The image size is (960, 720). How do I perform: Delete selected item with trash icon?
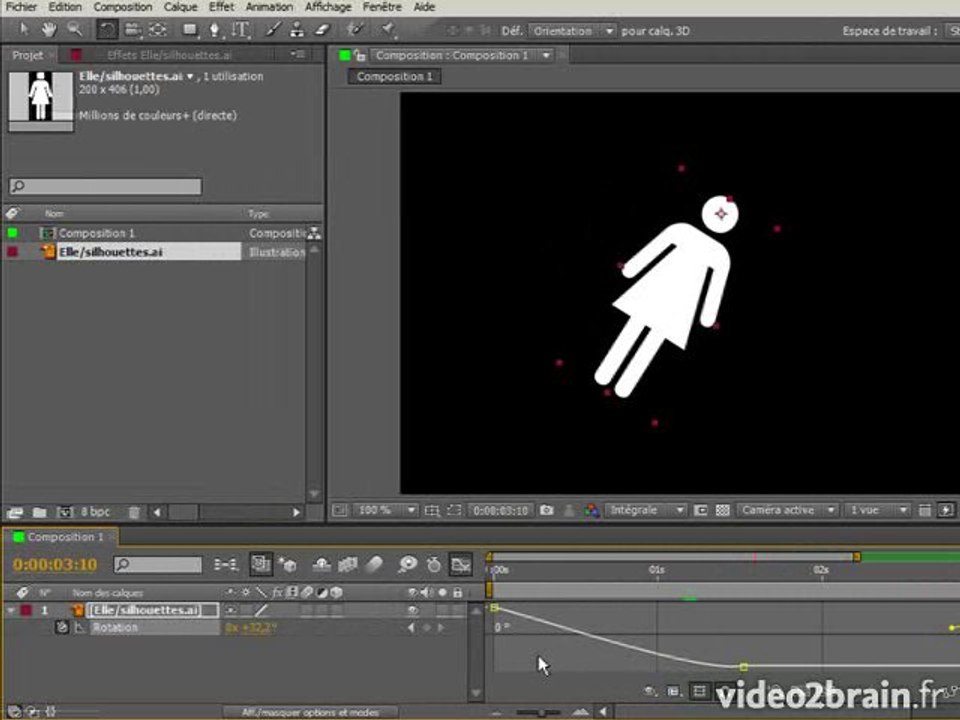[134, 512]
